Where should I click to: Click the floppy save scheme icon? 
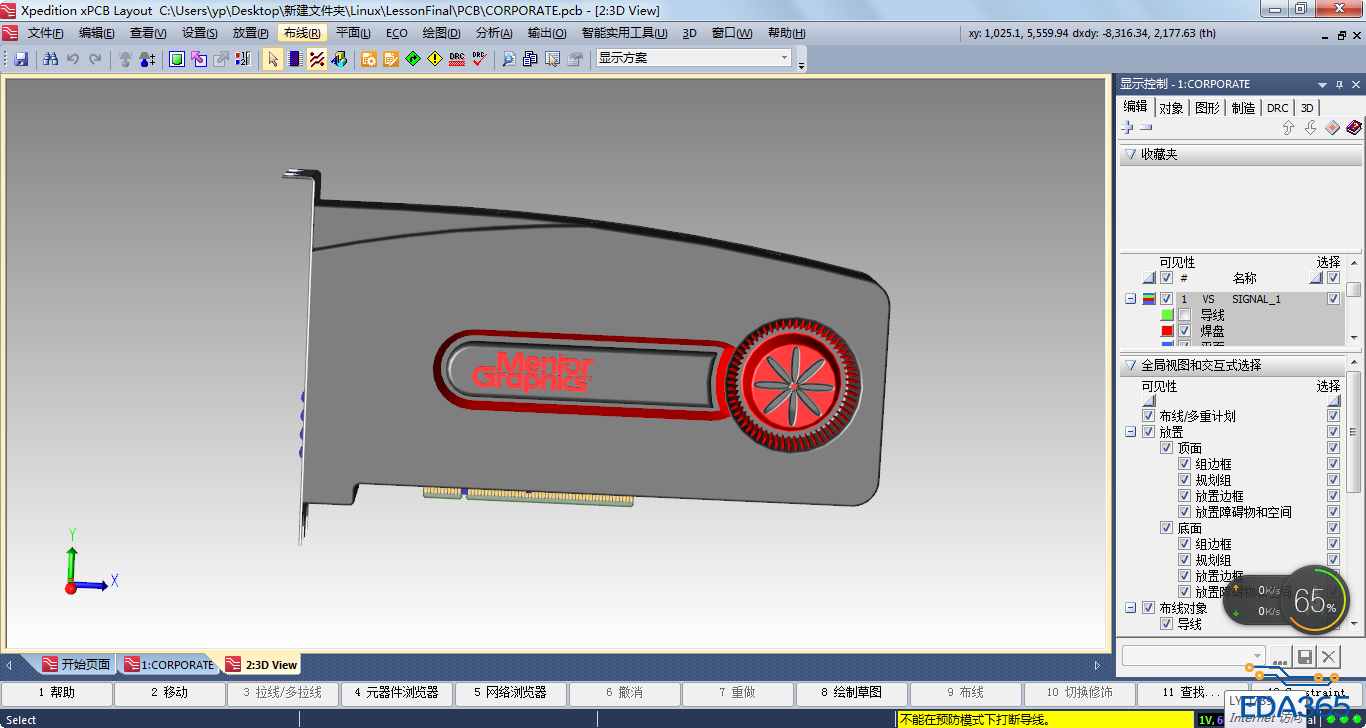coord(1304,656)
